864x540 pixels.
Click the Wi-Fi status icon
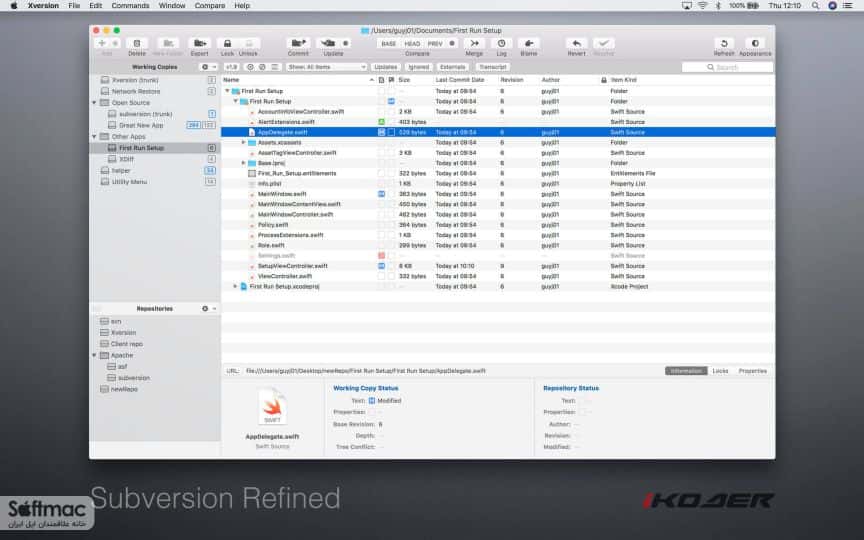pos(703,6)
